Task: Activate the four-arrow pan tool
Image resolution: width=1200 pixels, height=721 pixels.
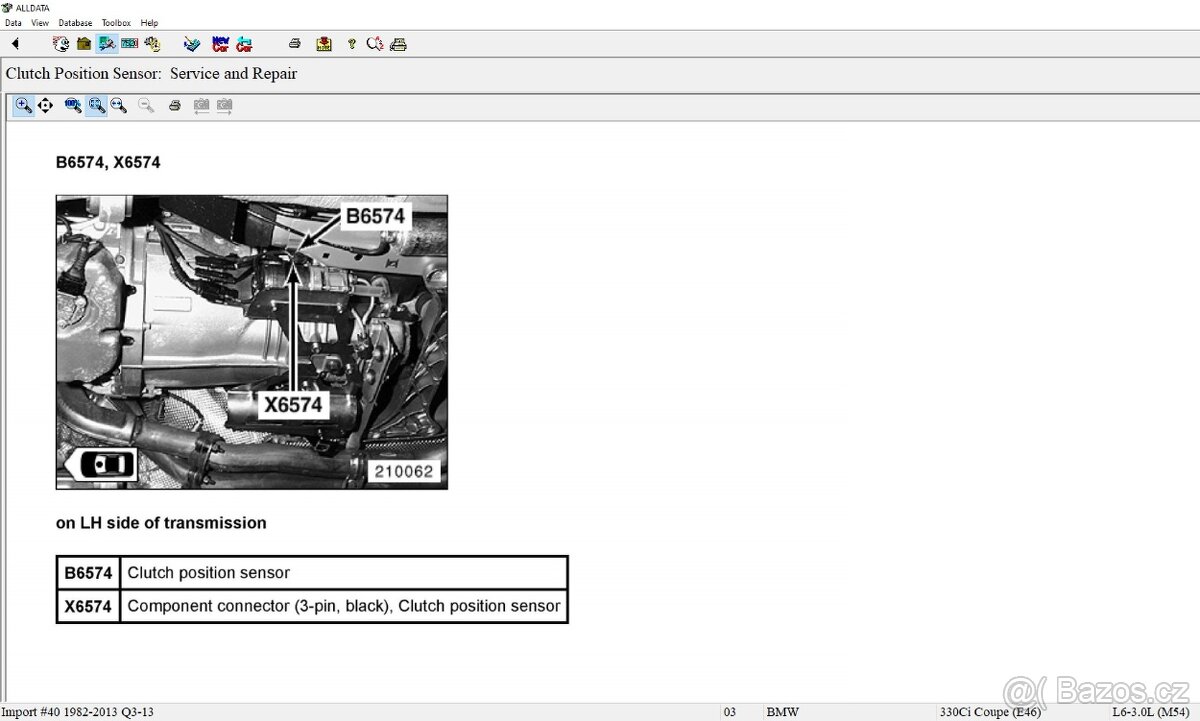Action: 46,105
